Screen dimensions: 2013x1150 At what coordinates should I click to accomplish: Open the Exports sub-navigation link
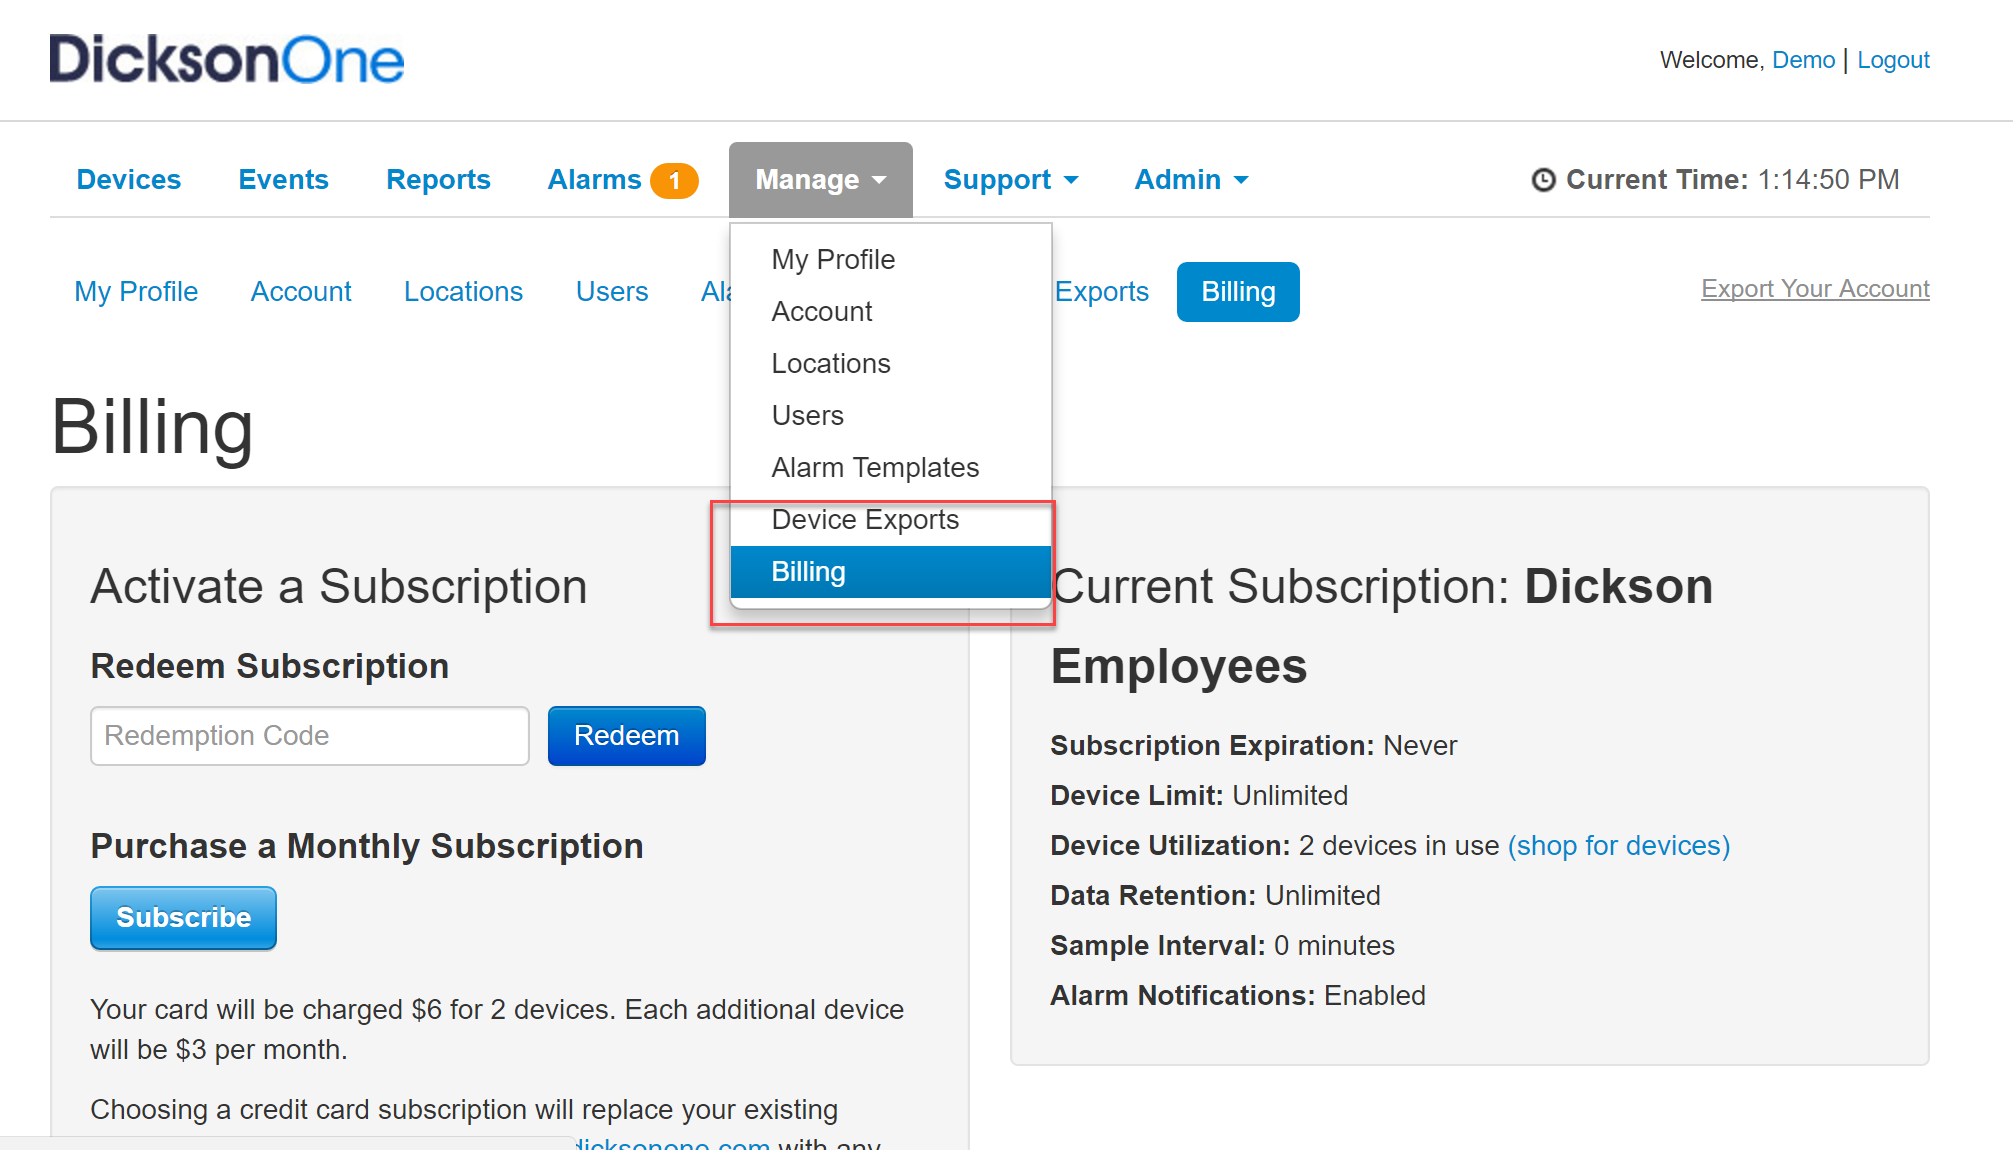click(x=1101, y=292)
